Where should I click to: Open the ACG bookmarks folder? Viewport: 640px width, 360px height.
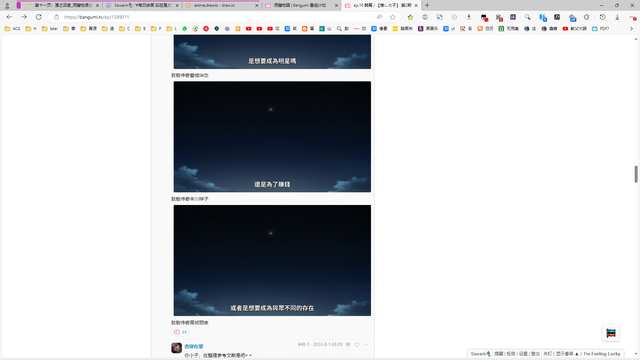tap(12, 29)
